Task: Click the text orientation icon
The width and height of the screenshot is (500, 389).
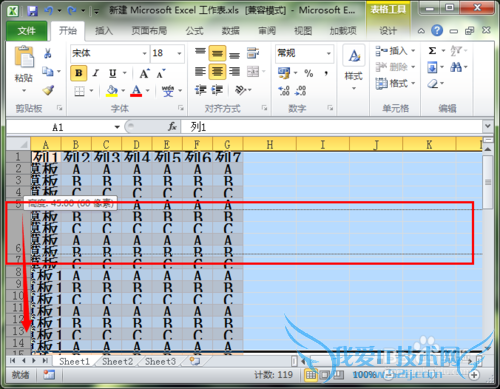Action: pyautogui.click(x=240, y=90)
